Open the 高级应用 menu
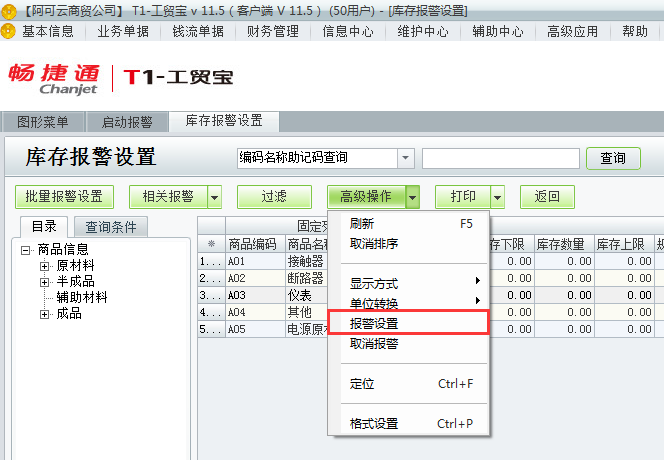This screenshot has width=664, height=460. (x=573, y=31)
